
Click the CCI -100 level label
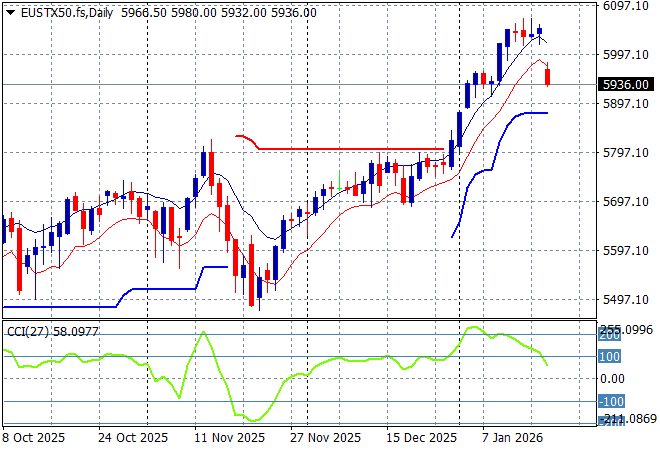click(612, 401)
